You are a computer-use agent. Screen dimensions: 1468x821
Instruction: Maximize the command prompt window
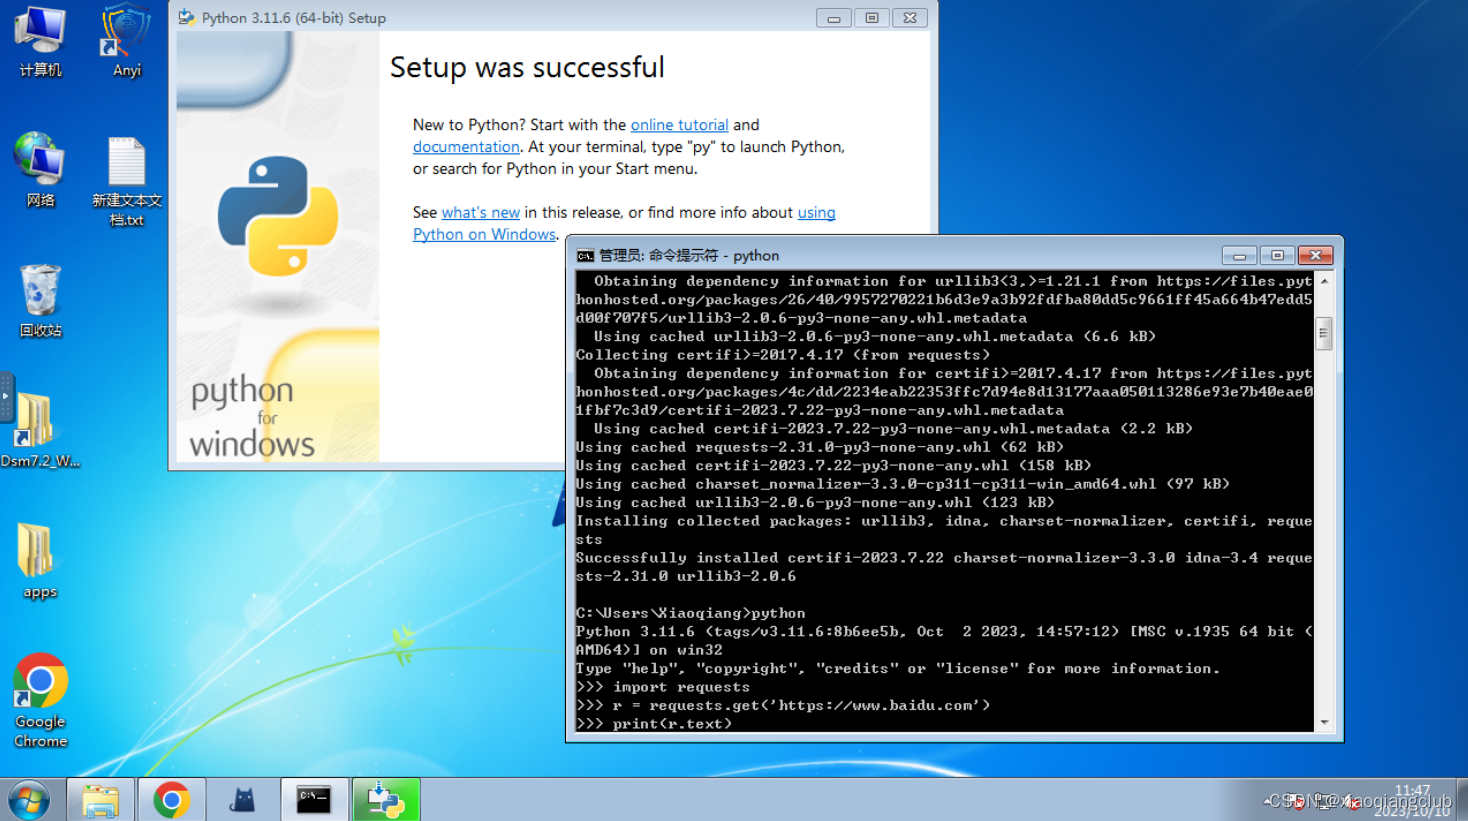1277,256
